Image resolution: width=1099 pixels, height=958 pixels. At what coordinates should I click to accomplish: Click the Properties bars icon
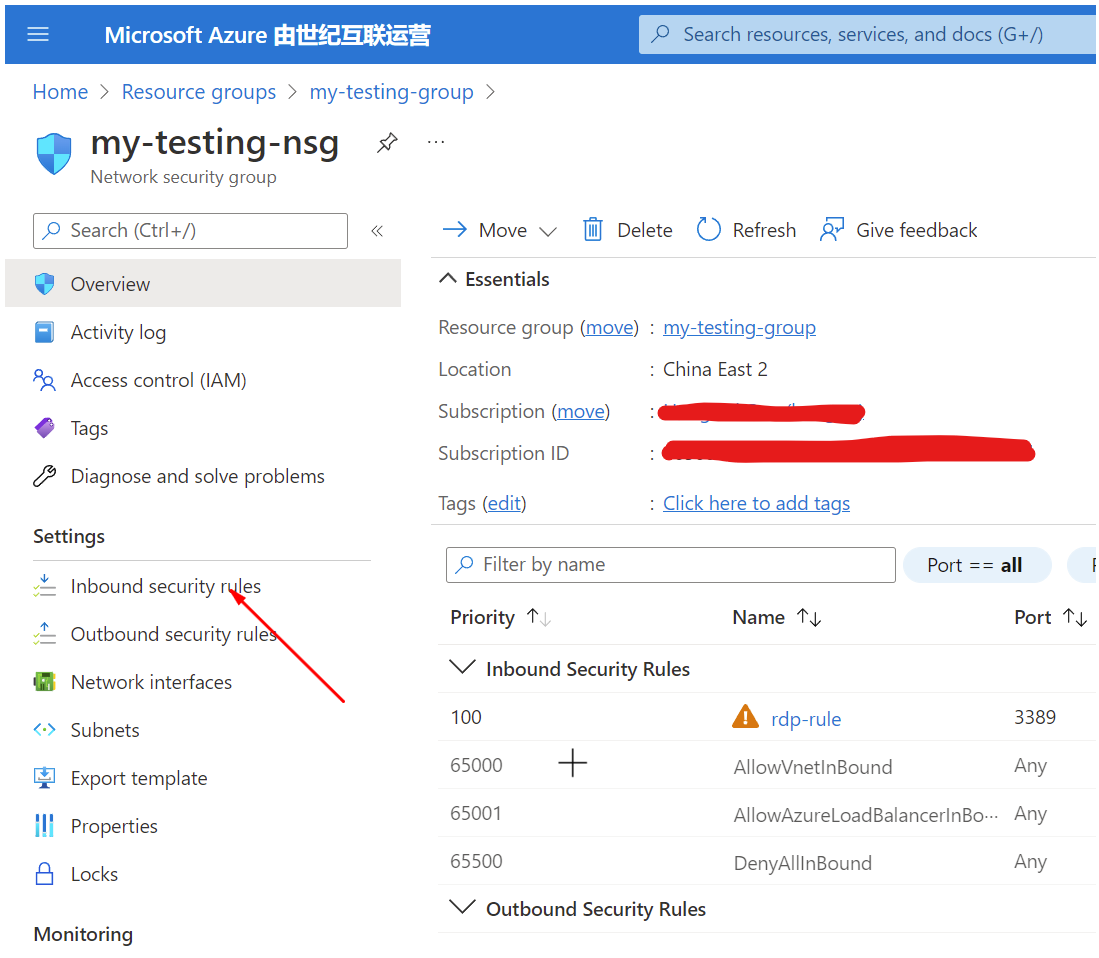tap(45, 826)
